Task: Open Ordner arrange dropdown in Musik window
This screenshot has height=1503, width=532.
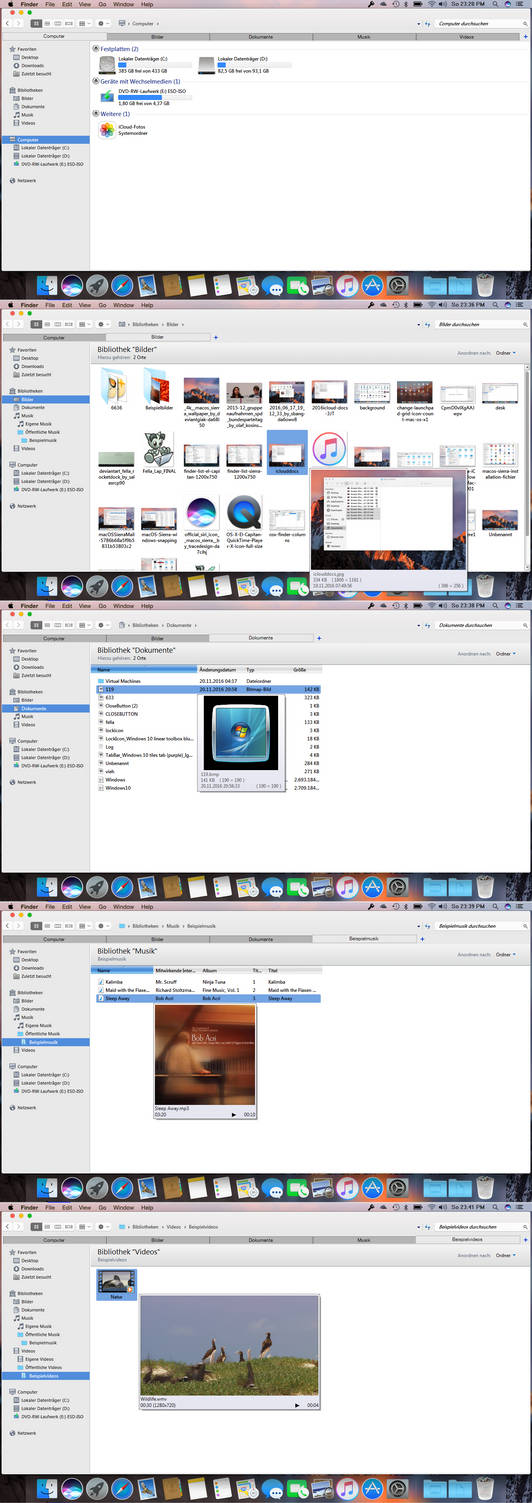Action: click(505, 955)
